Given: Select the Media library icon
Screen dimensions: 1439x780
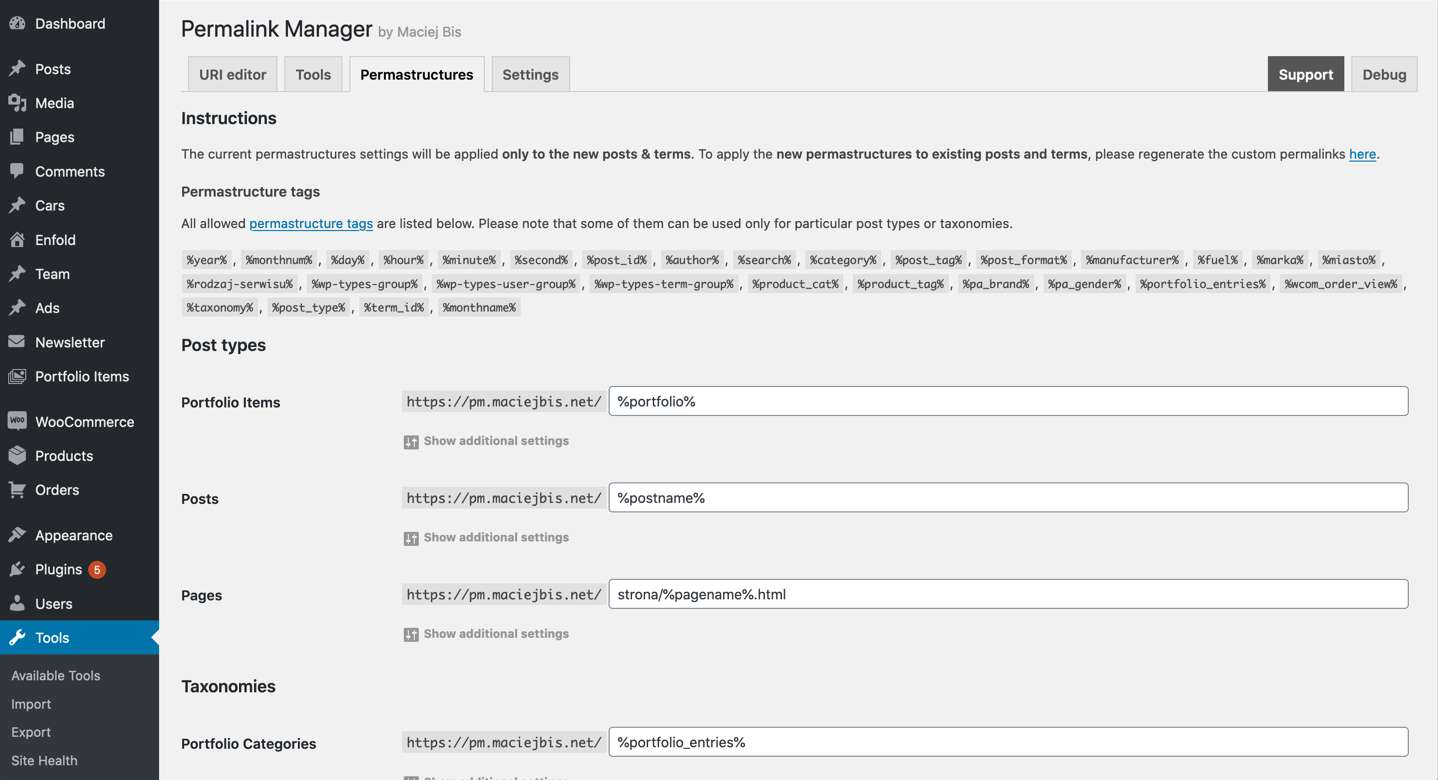Looking at the screenshot, I should pos(16,102).
